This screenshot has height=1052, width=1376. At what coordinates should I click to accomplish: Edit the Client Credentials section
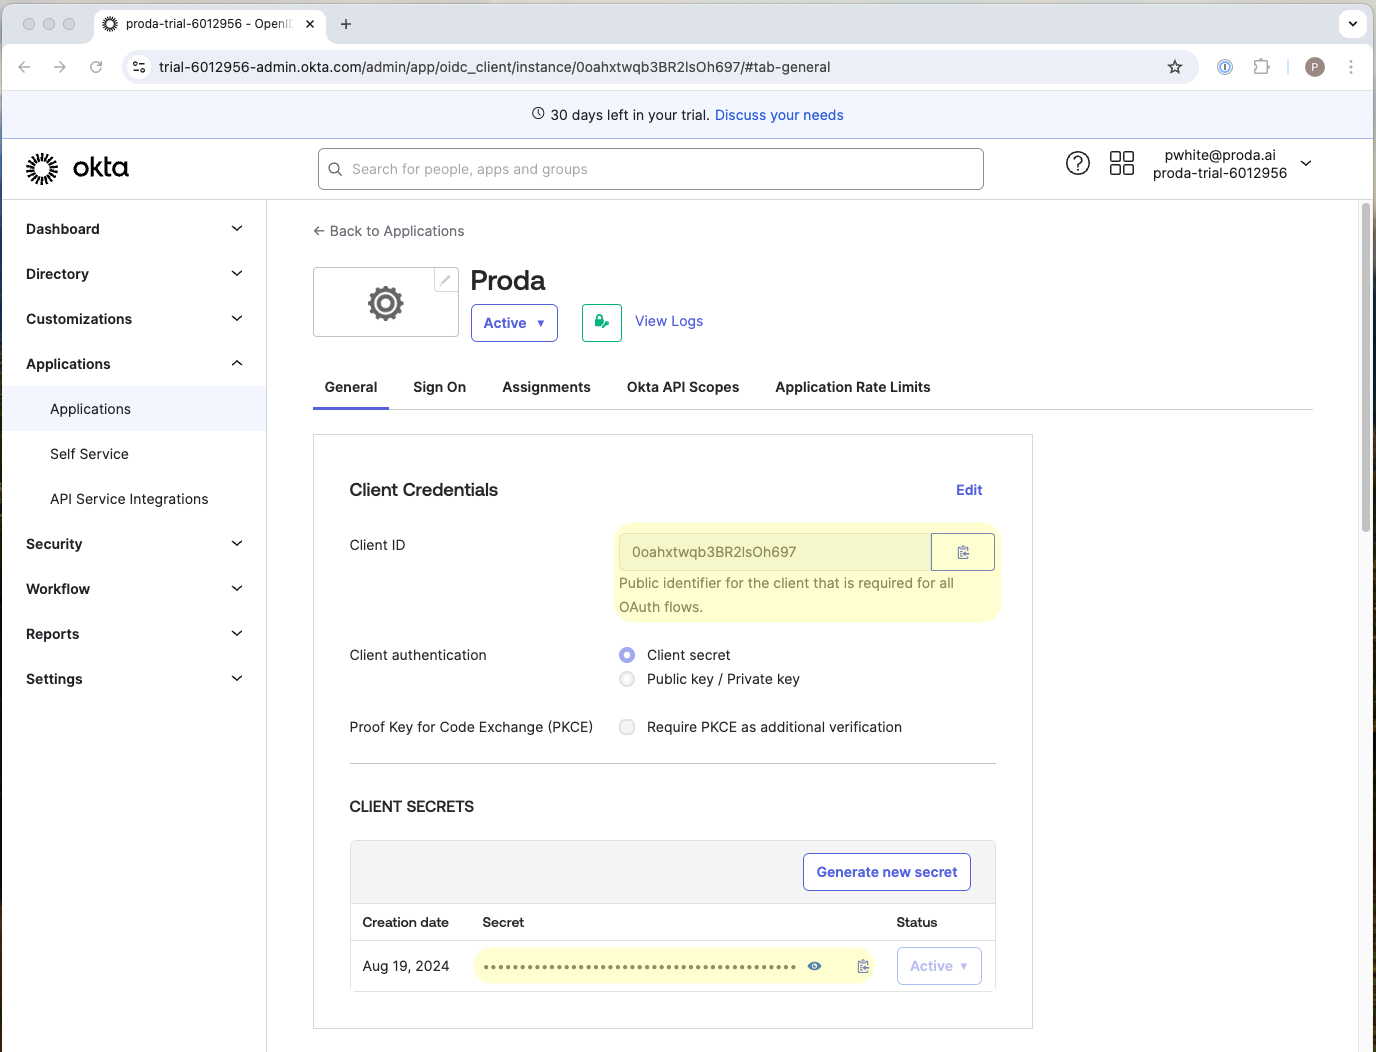968,490
